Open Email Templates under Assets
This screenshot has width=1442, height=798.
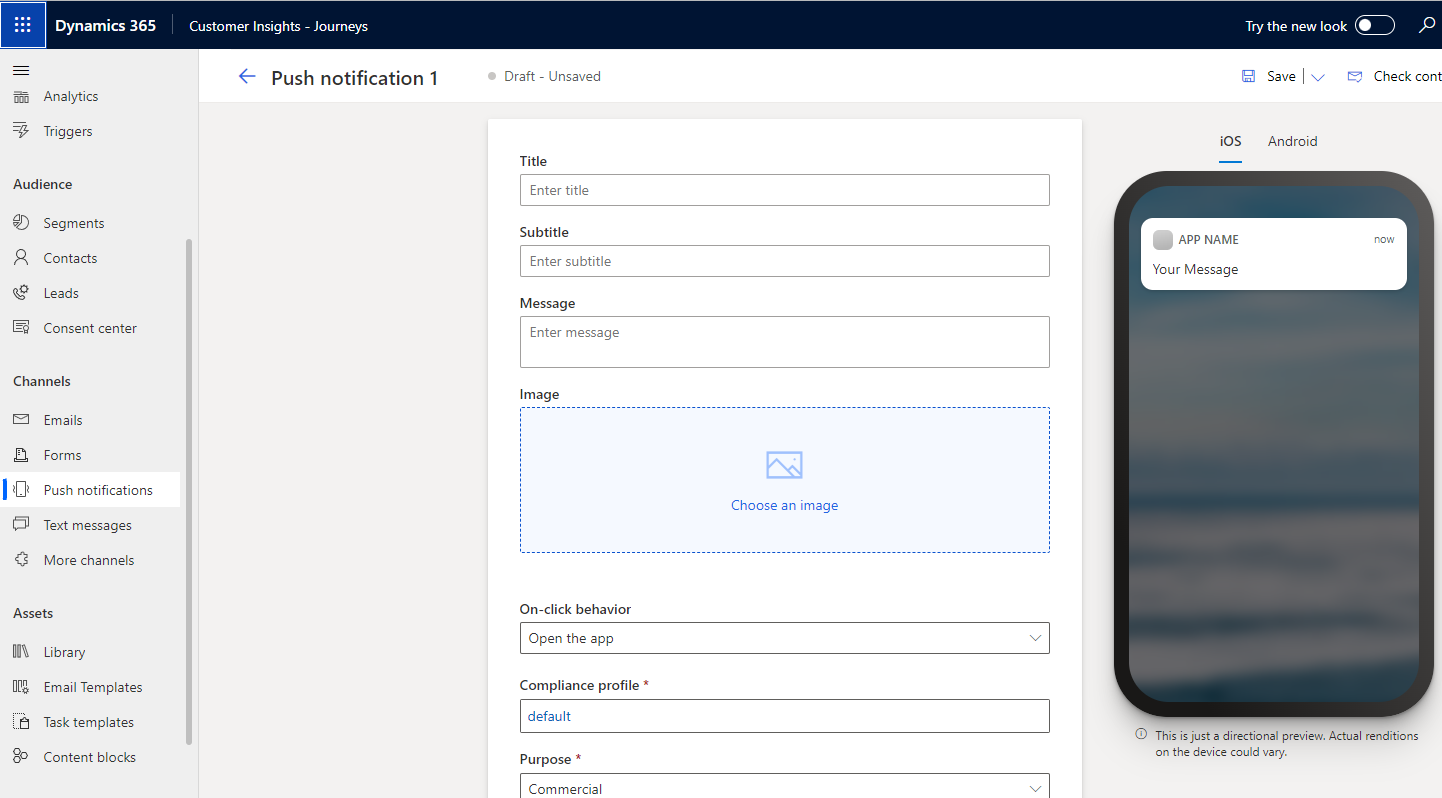(92, 687)
